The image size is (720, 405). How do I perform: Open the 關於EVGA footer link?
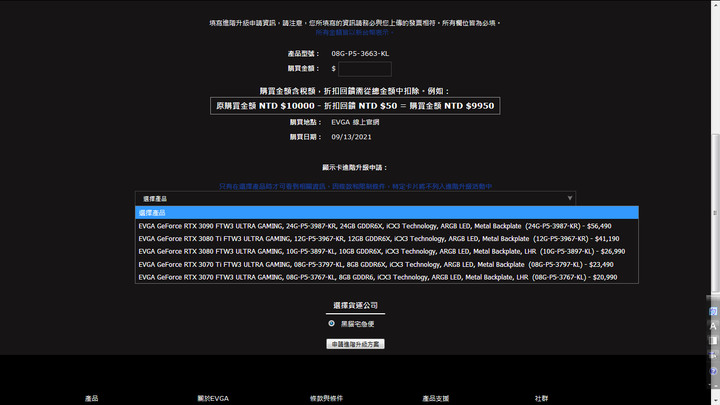click(x=213, y=398)
